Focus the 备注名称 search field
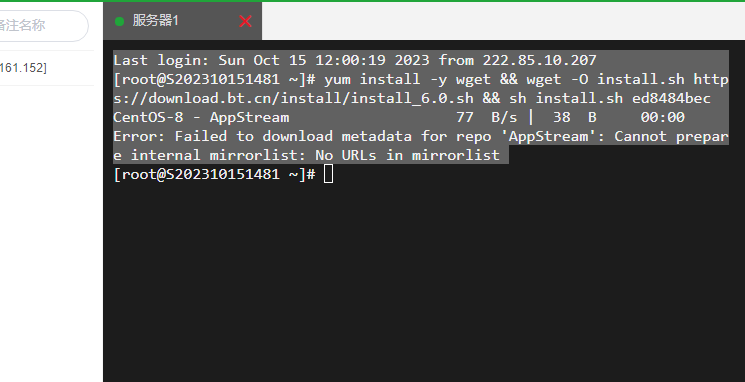Image resolution: width=745 pixels, height=382 pixels. point(43,25)
